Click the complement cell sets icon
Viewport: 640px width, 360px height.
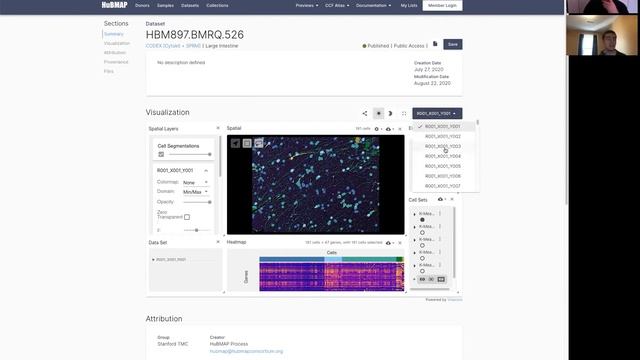click(441, 279)
